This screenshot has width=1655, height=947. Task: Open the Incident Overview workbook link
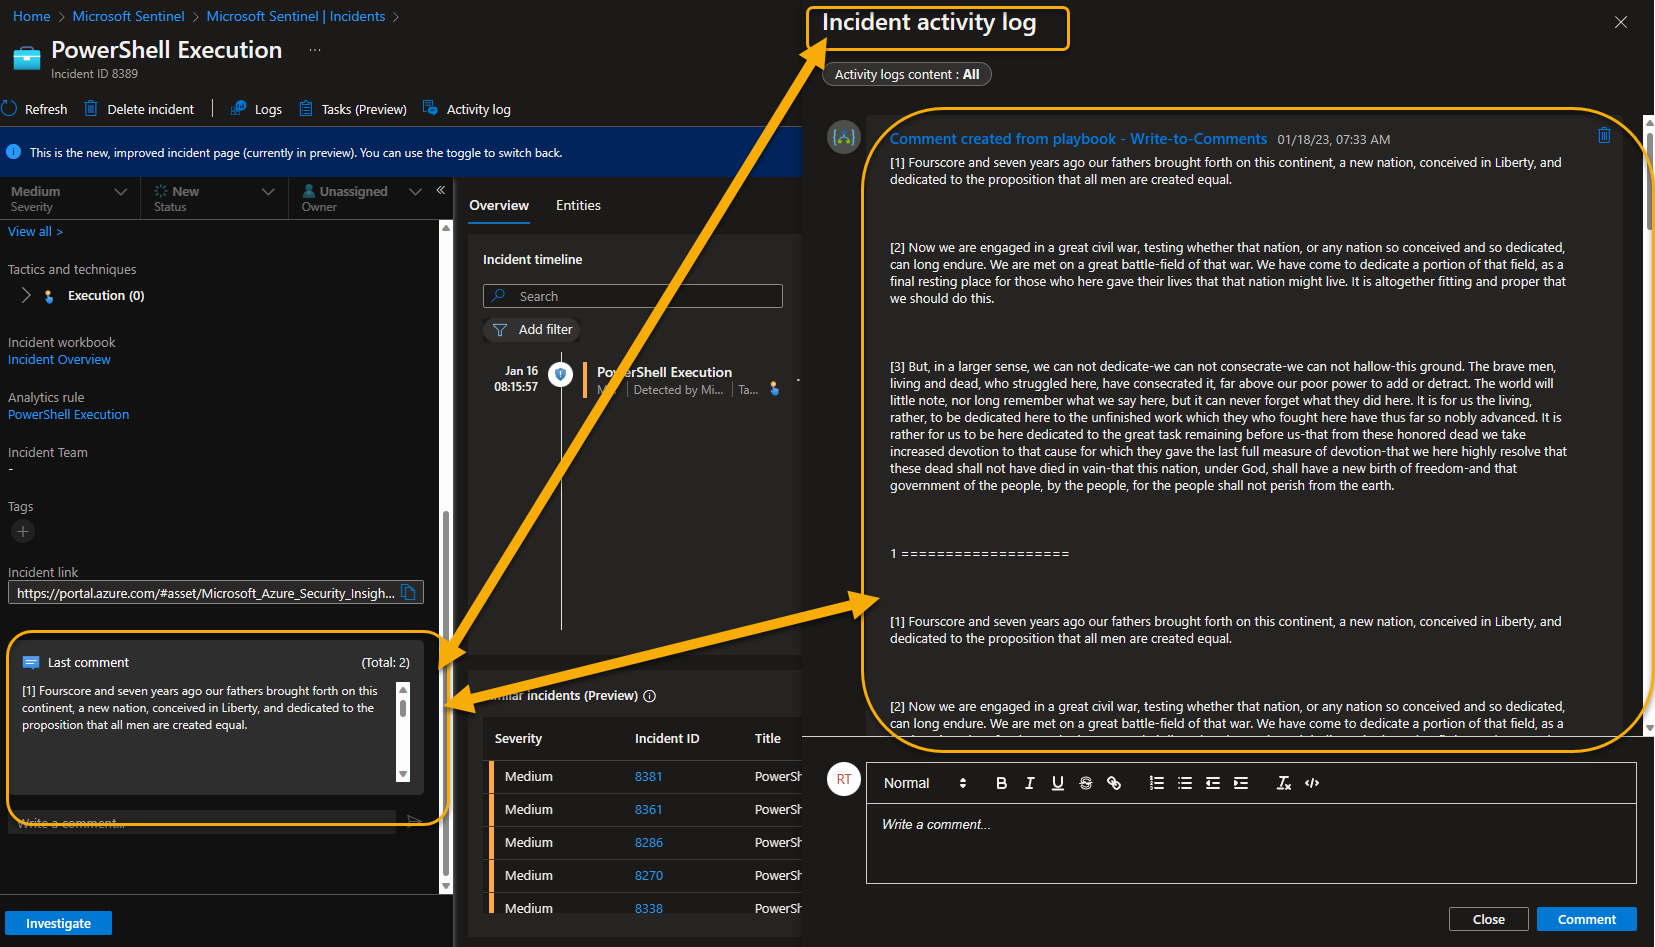click(x=59, y=359)
